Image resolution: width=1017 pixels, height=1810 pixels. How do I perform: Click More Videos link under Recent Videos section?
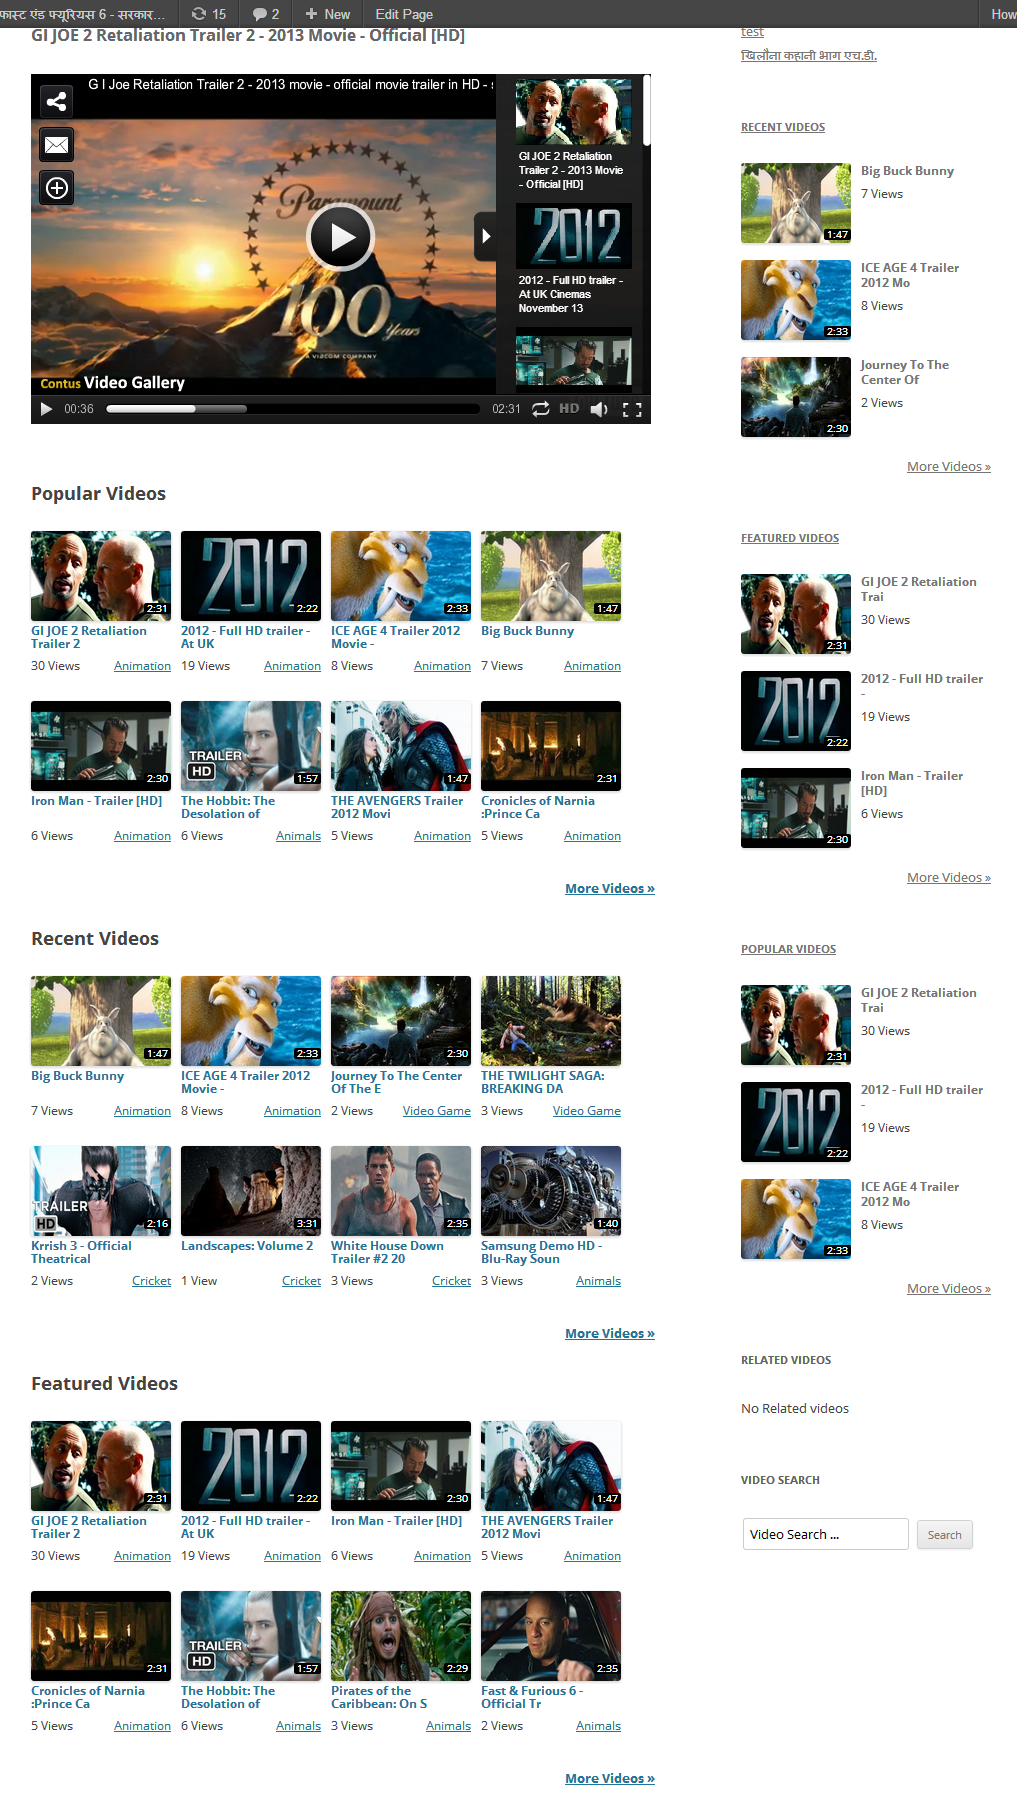pos(610,1334)
